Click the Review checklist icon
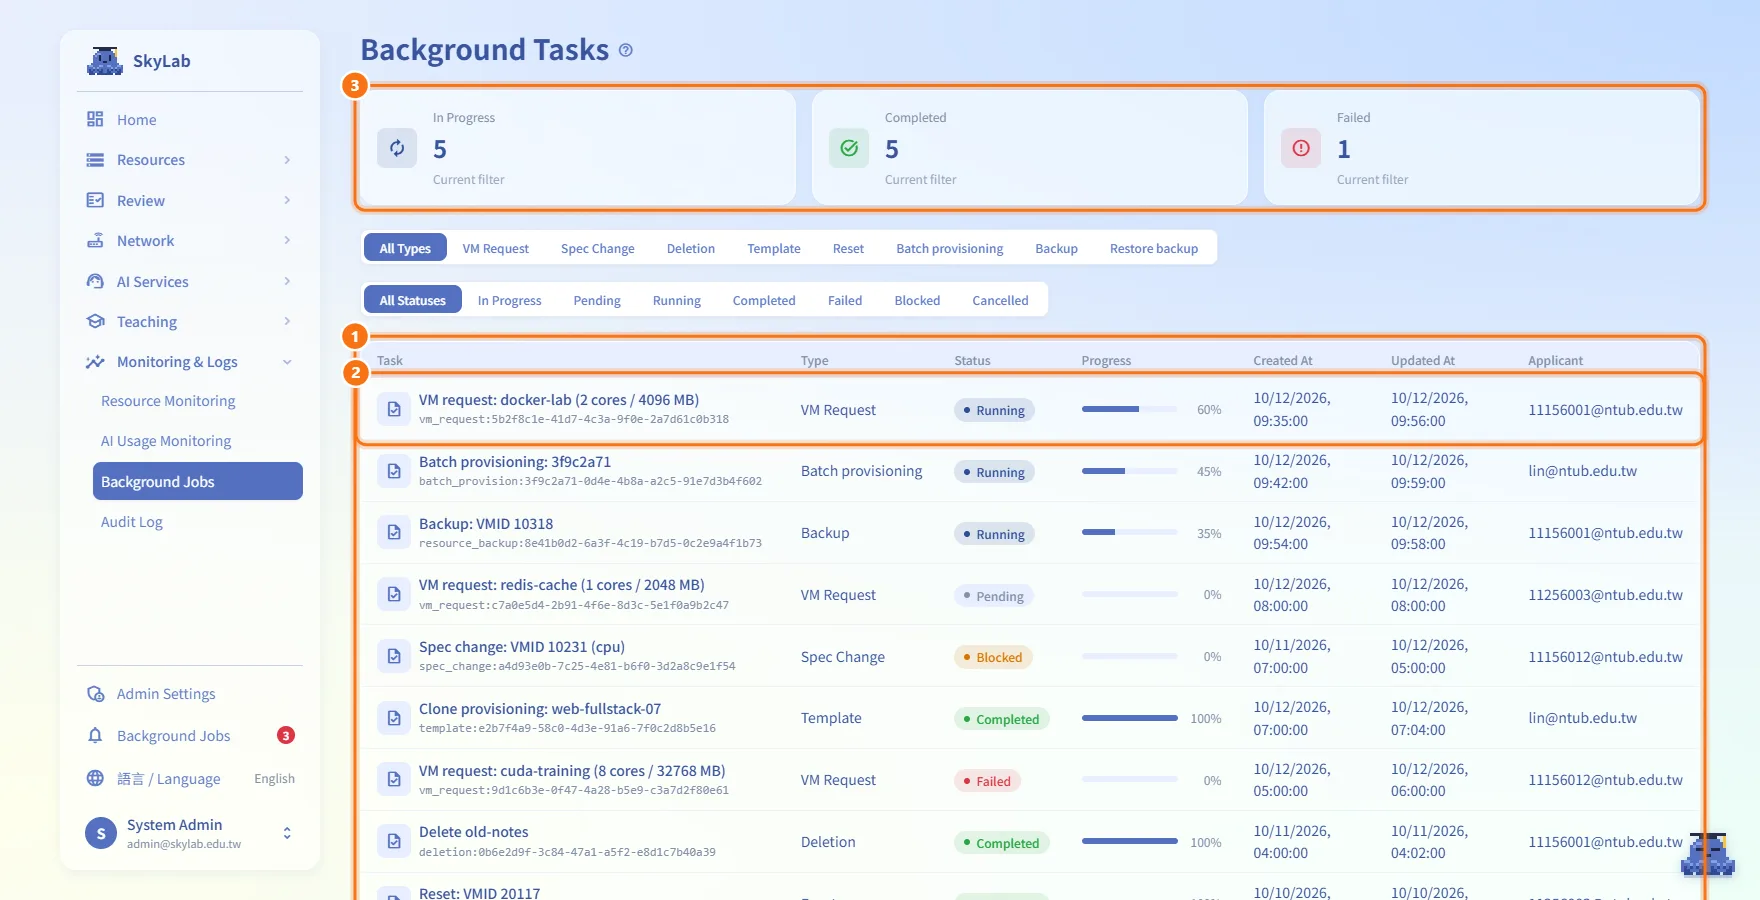1760x900 pixels. pos(95,200)
